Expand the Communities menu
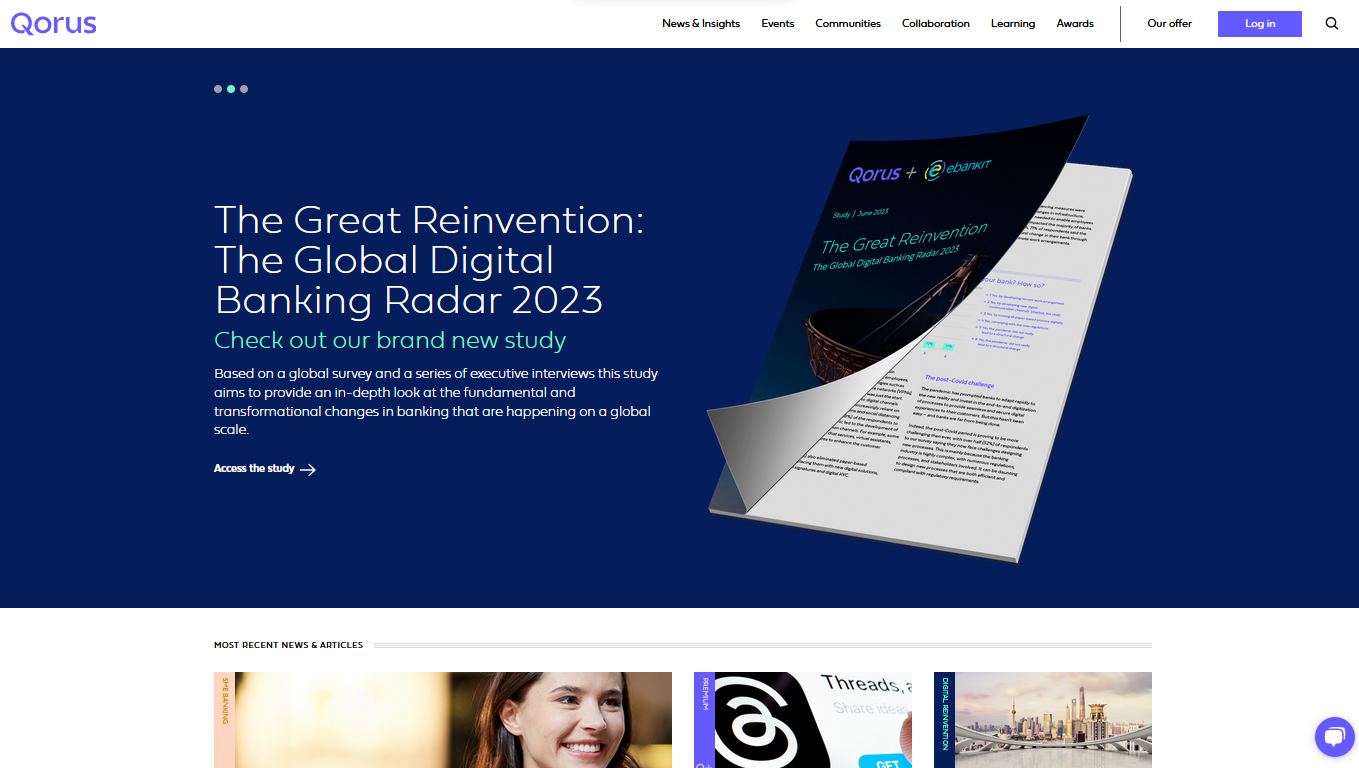This screenshot has width=1359, height=768. click(x=847, y=24)
